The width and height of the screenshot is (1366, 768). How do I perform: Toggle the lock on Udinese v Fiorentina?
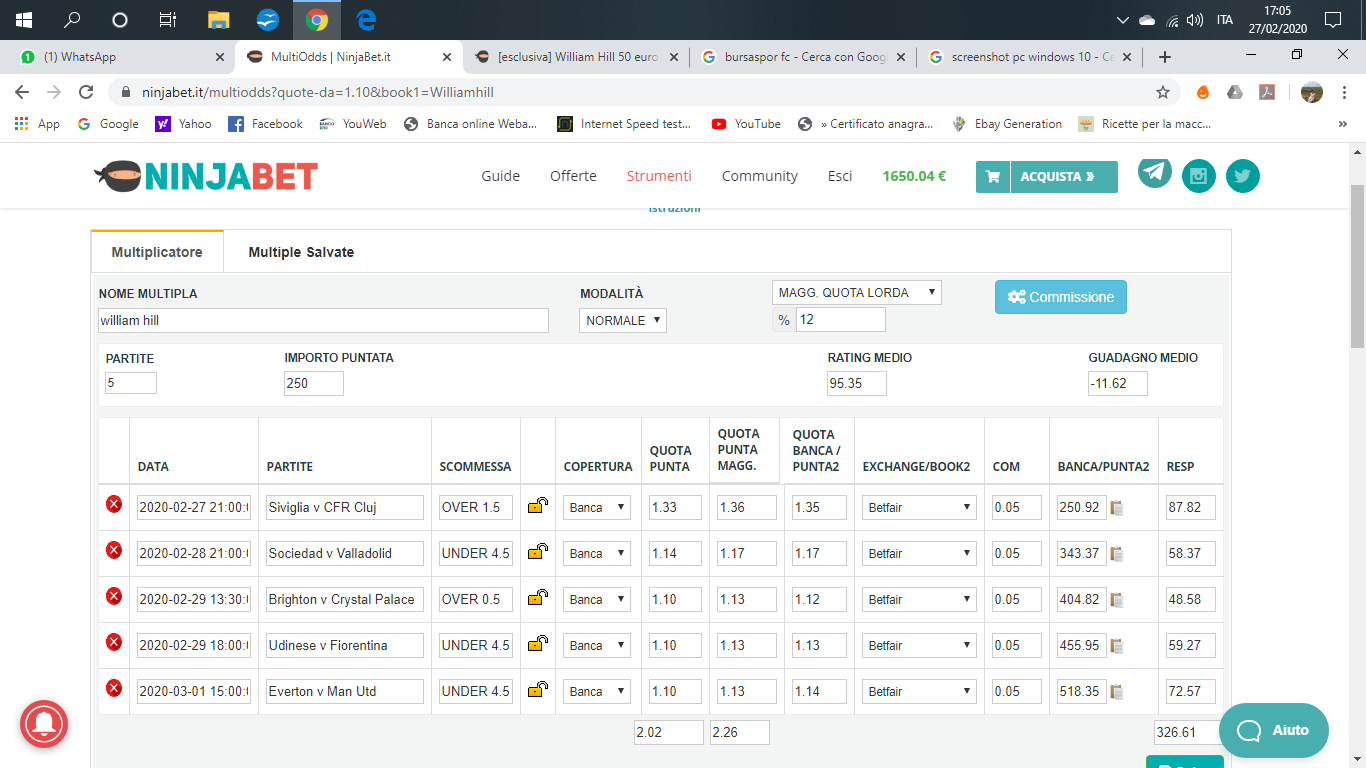click(538, 644)
